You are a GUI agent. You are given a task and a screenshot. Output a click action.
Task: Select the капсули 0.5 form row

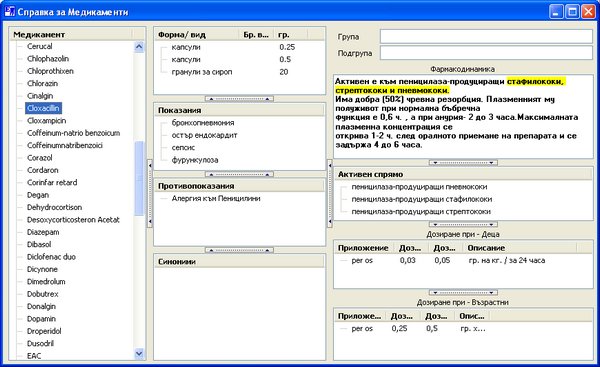[x=239, y=59]
